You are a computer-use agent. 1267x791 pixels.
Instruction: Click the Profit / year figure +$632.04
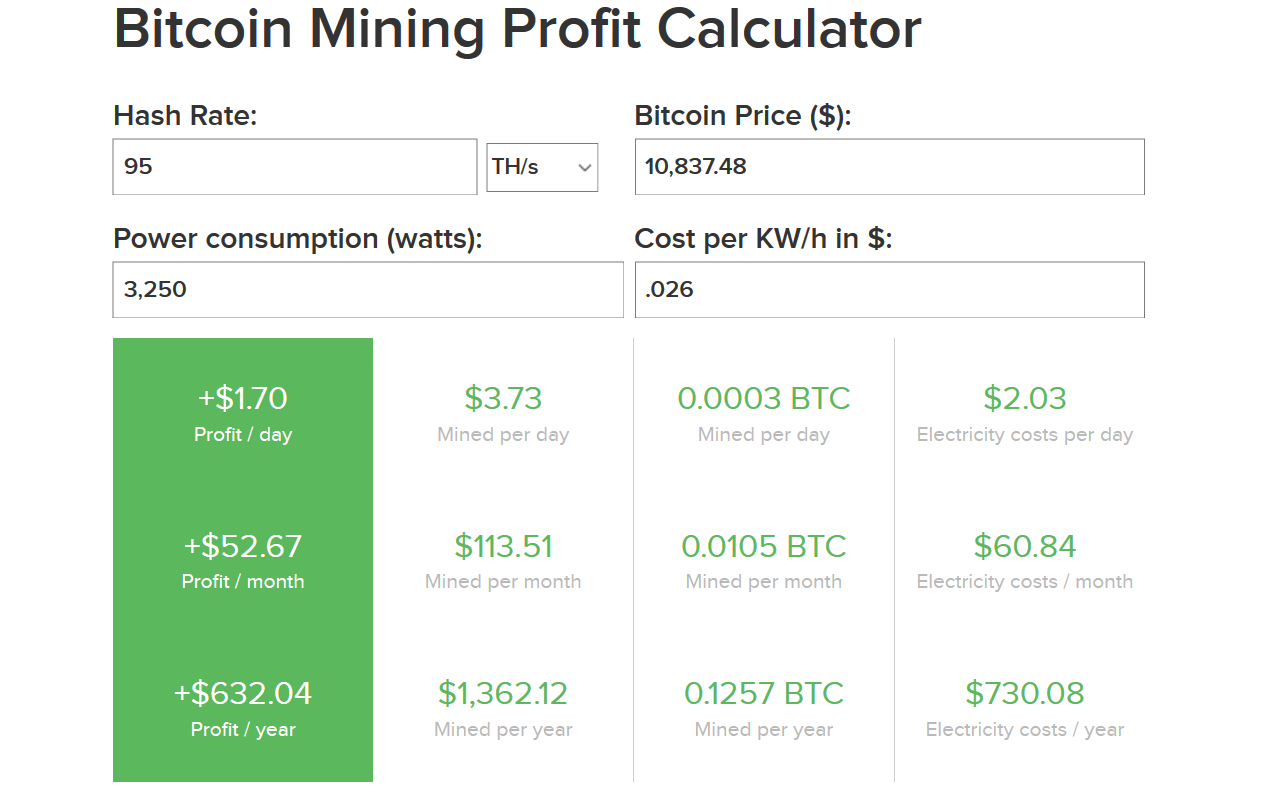[243, 693]
